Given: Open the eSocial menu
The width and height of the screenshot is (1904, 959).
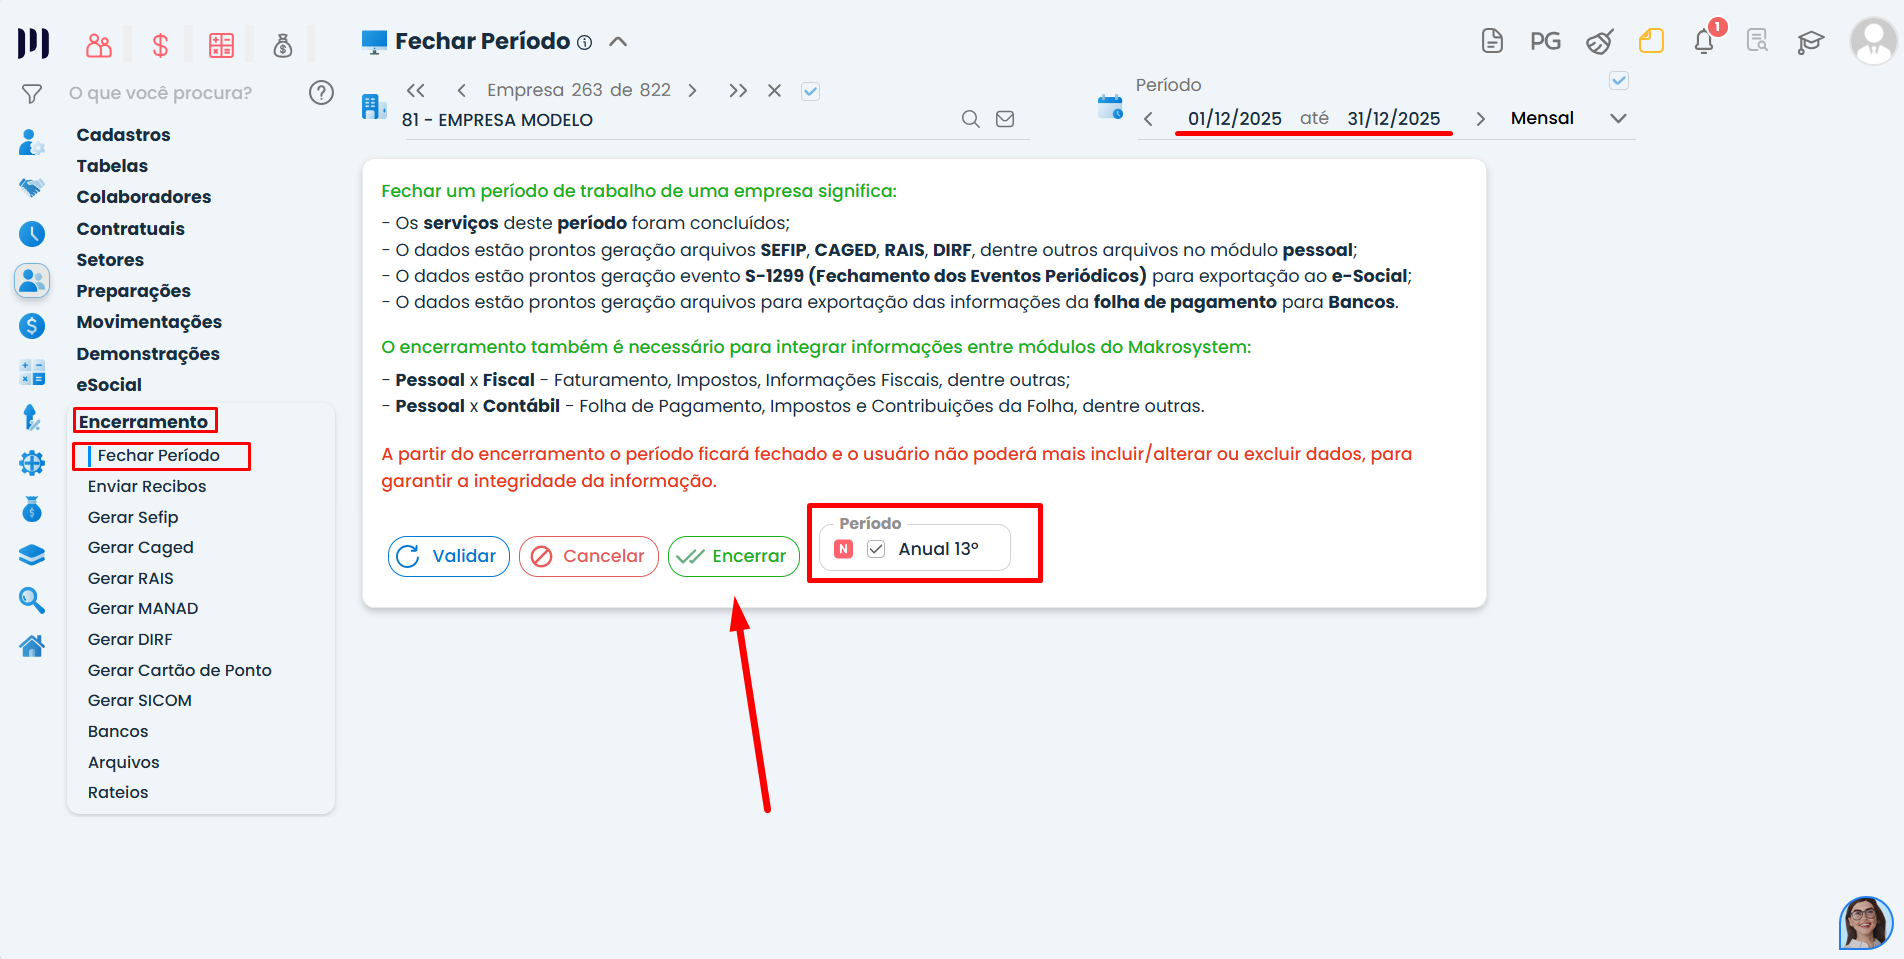Looking at the screenshot, I should pyautogui.click(x=109, y=385).
